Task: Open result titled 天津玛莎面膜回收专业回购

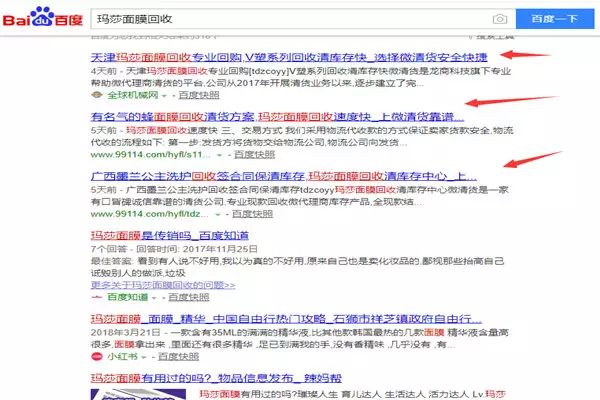Action: (289, 57)
